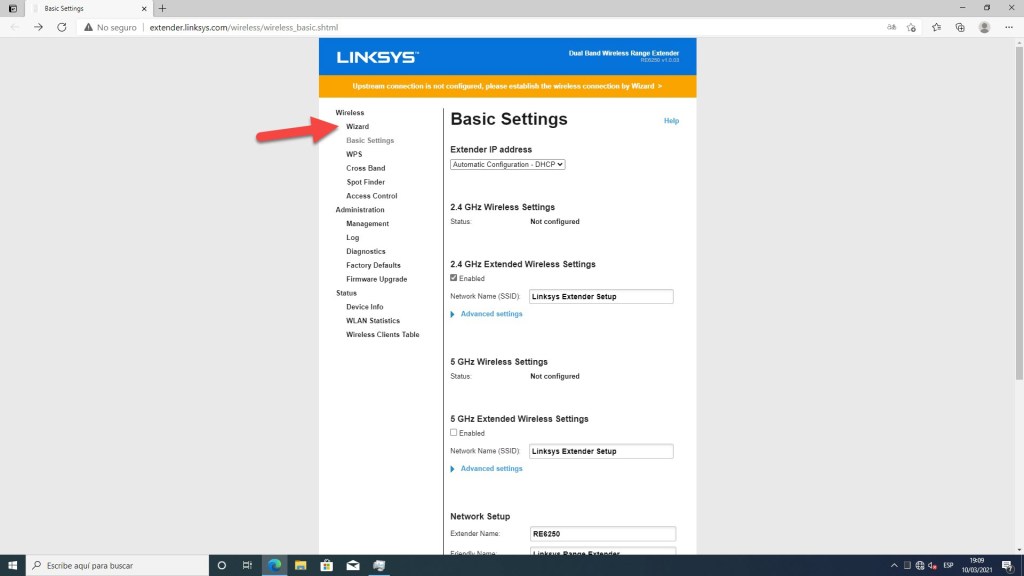Refresh the page with the reload icon
This screenshot has height=576, width=1024.
pos(62,27)
